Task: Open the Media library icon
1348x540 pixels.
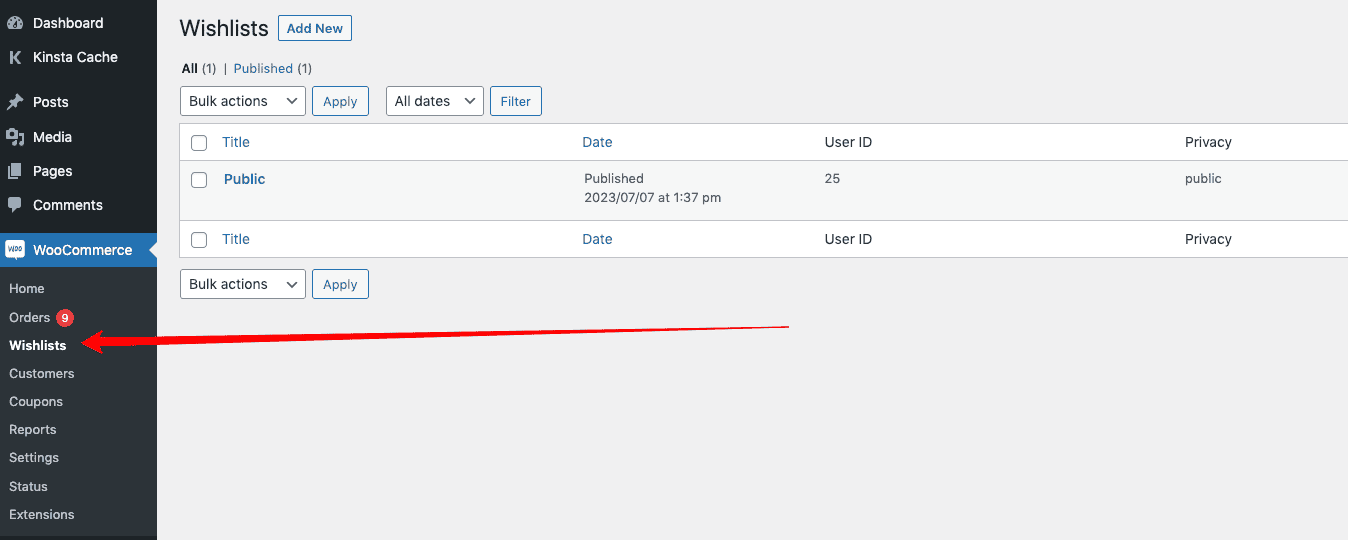Action: click(15, 137)
